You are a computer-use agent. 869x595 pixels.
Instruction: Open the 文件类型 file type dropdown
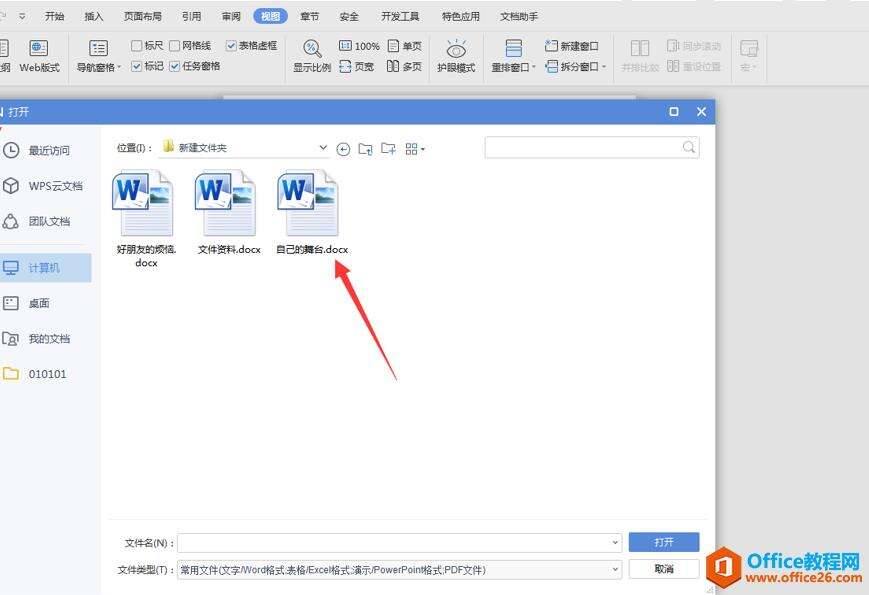(615, 569)
